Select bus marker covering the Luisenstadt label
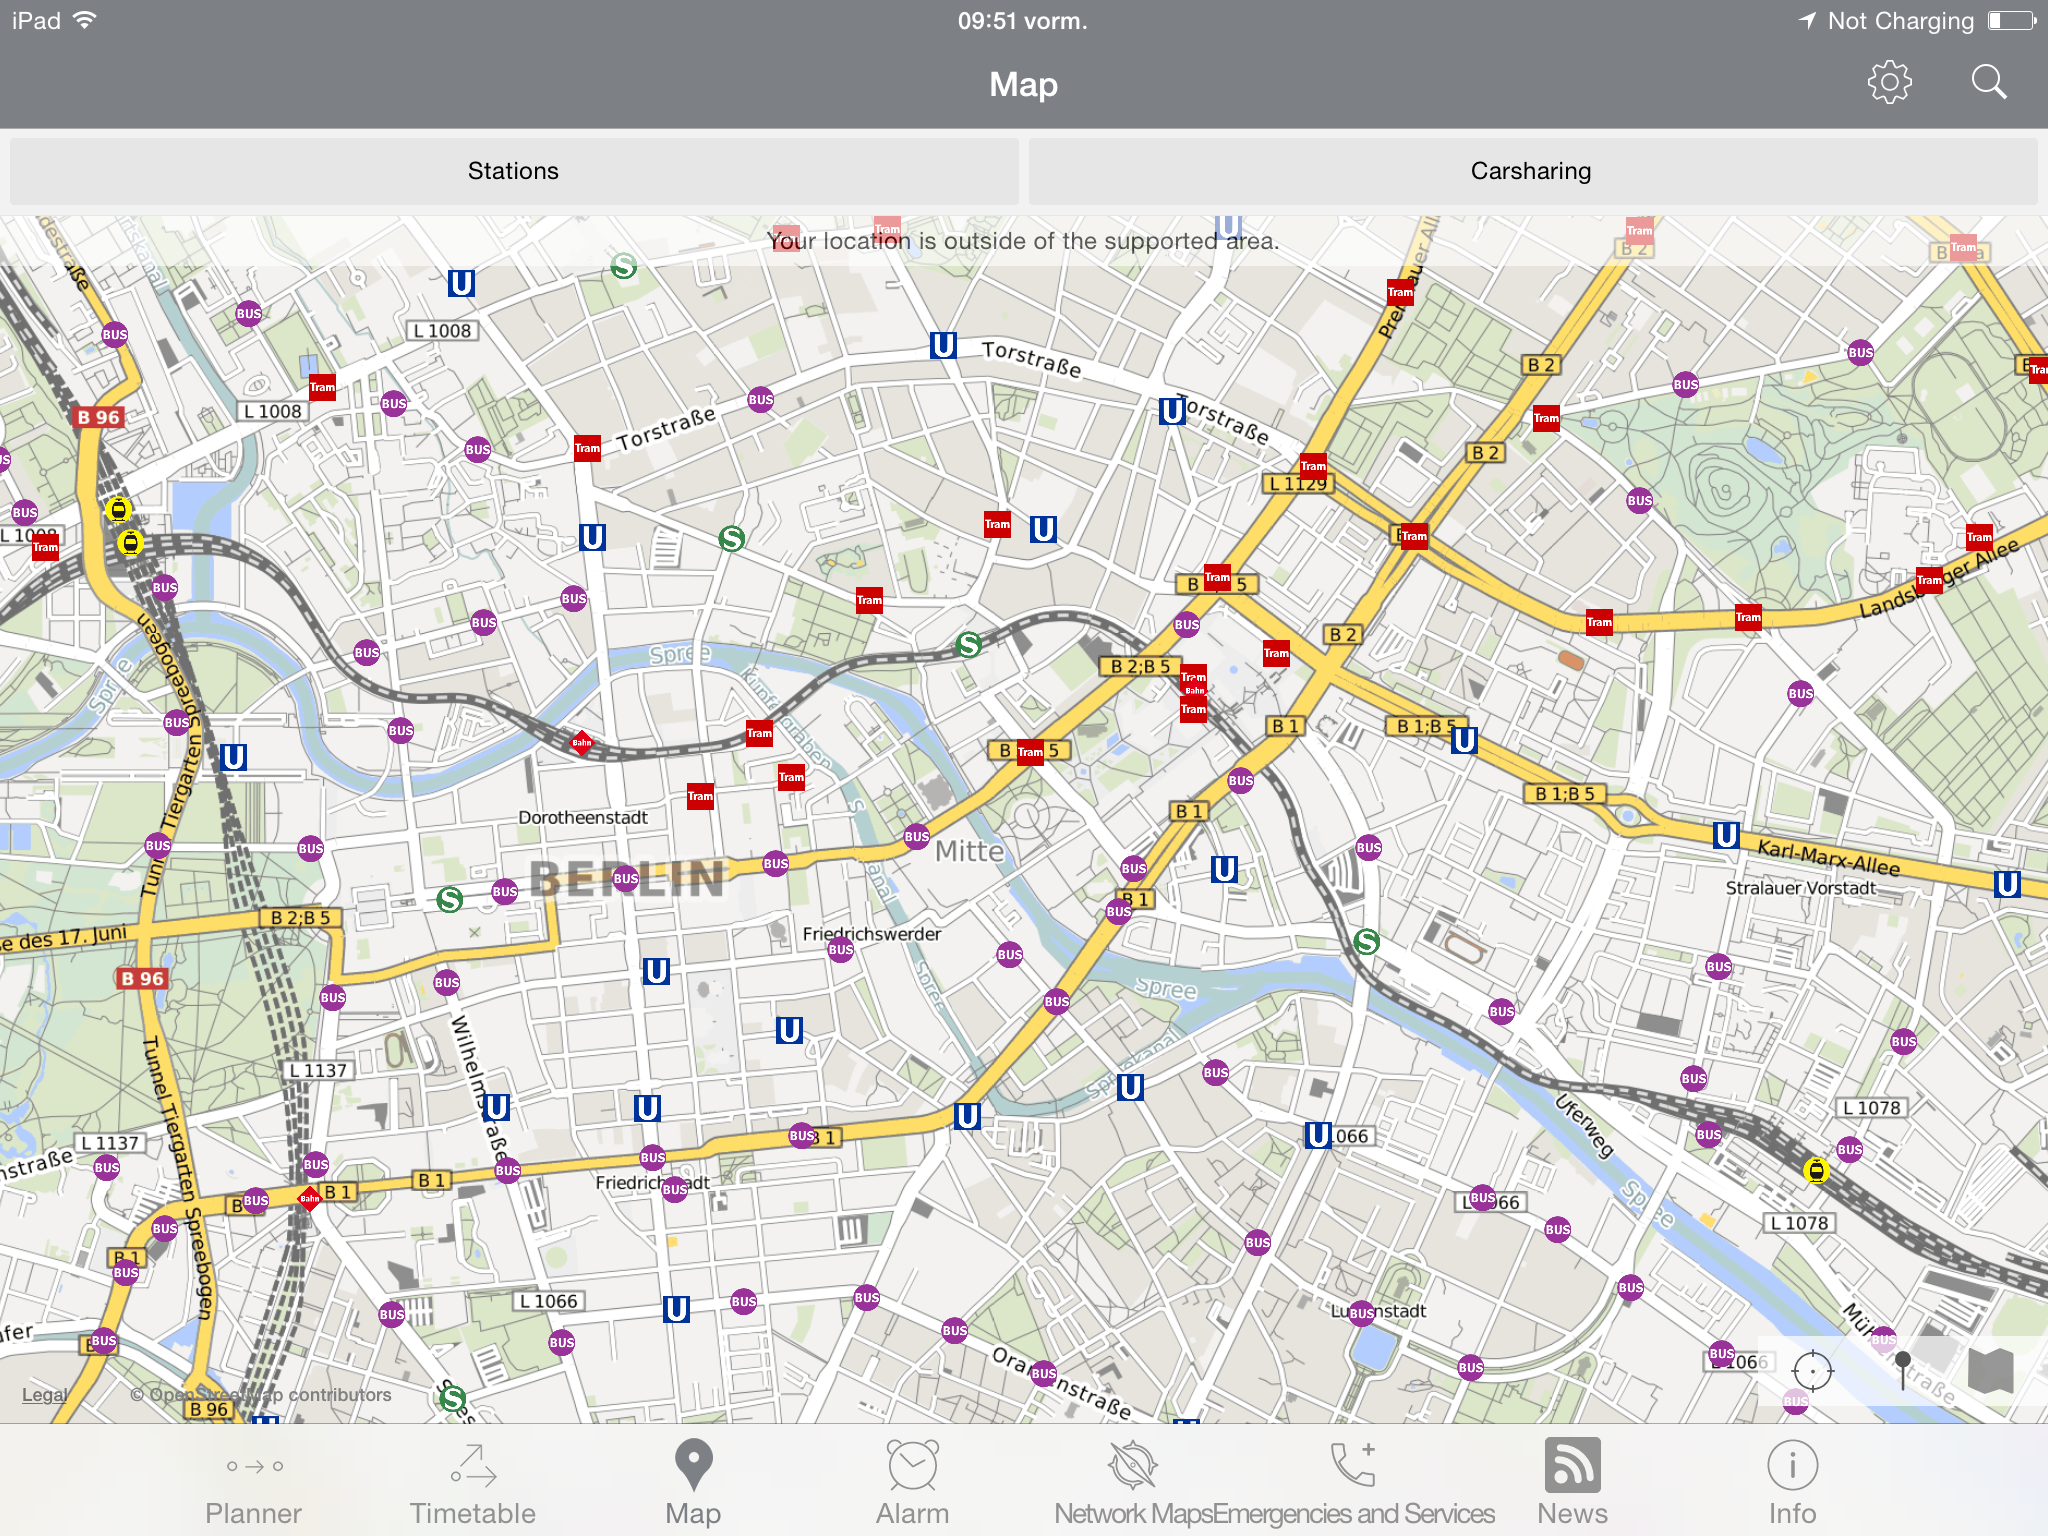This screenshot has width=2048, height=1536. point(1362,1313)
